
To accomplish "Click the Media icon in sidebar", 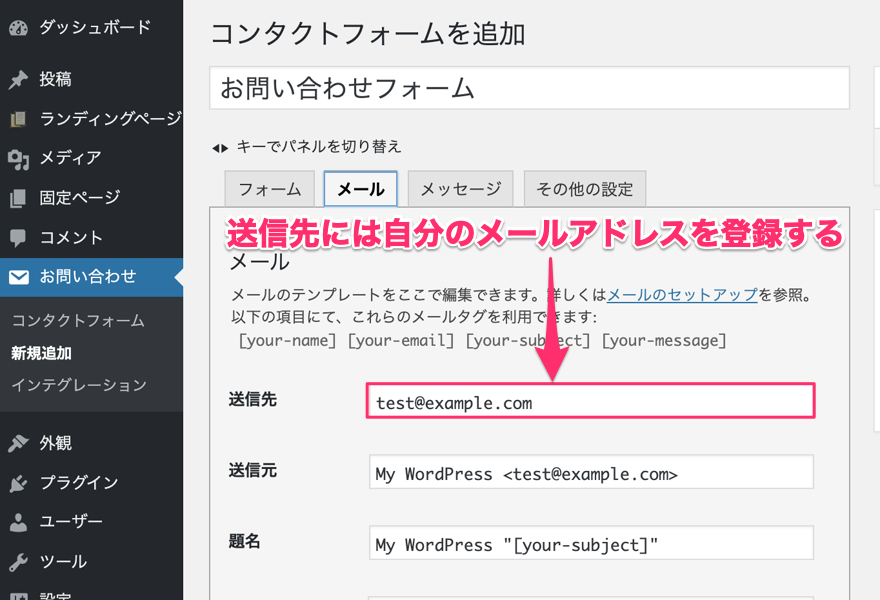I will point(18,158).
